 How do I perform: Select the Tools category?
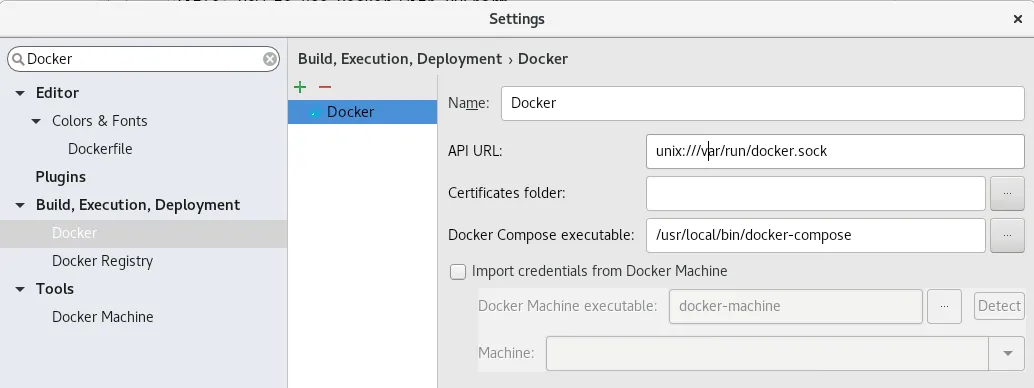tap(55, 289)
